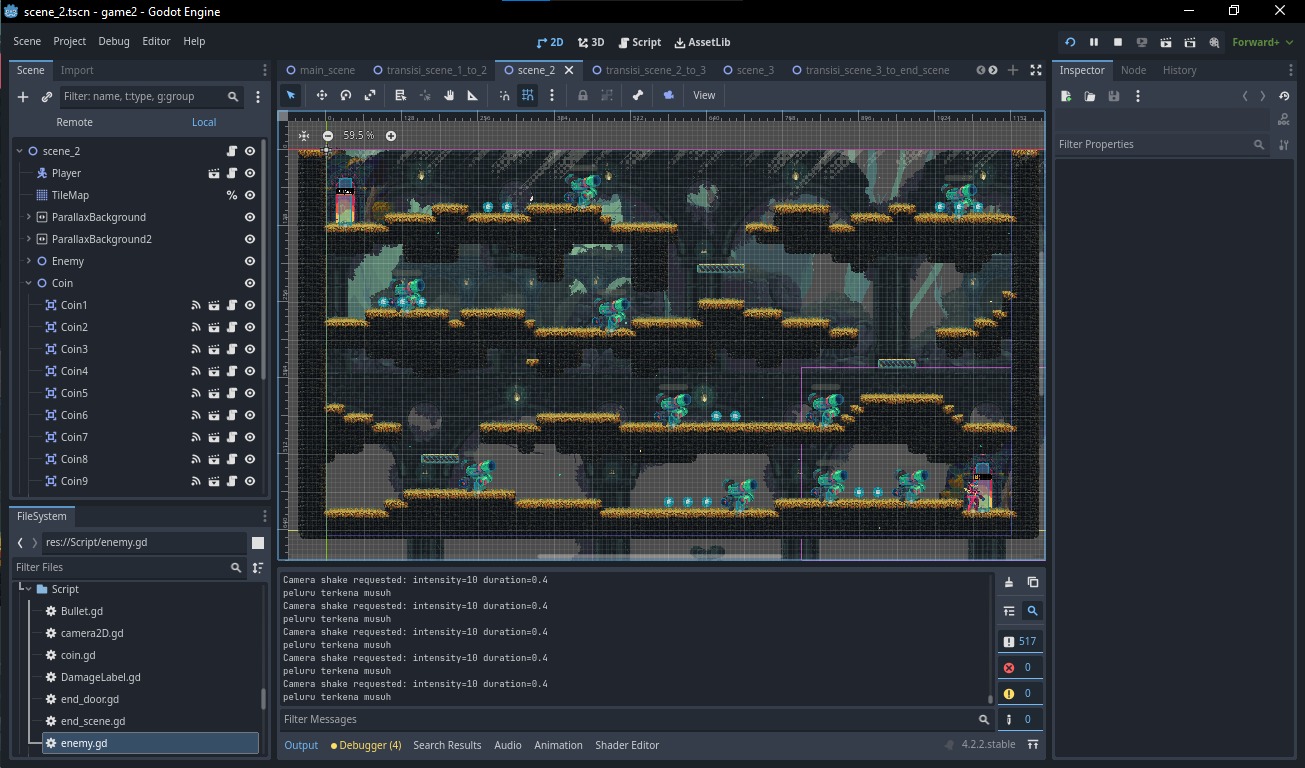This screenshot has width=1305, height=768.
Task: Zoom in on the 2D viewport
Action: (x=391, y=136)
